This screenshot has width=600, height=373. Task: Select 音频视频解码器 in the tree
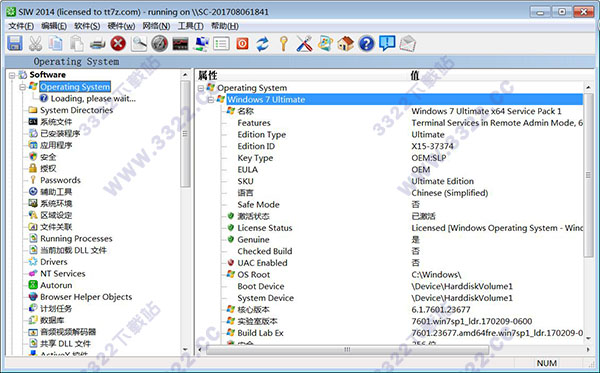tap(68, 332)
